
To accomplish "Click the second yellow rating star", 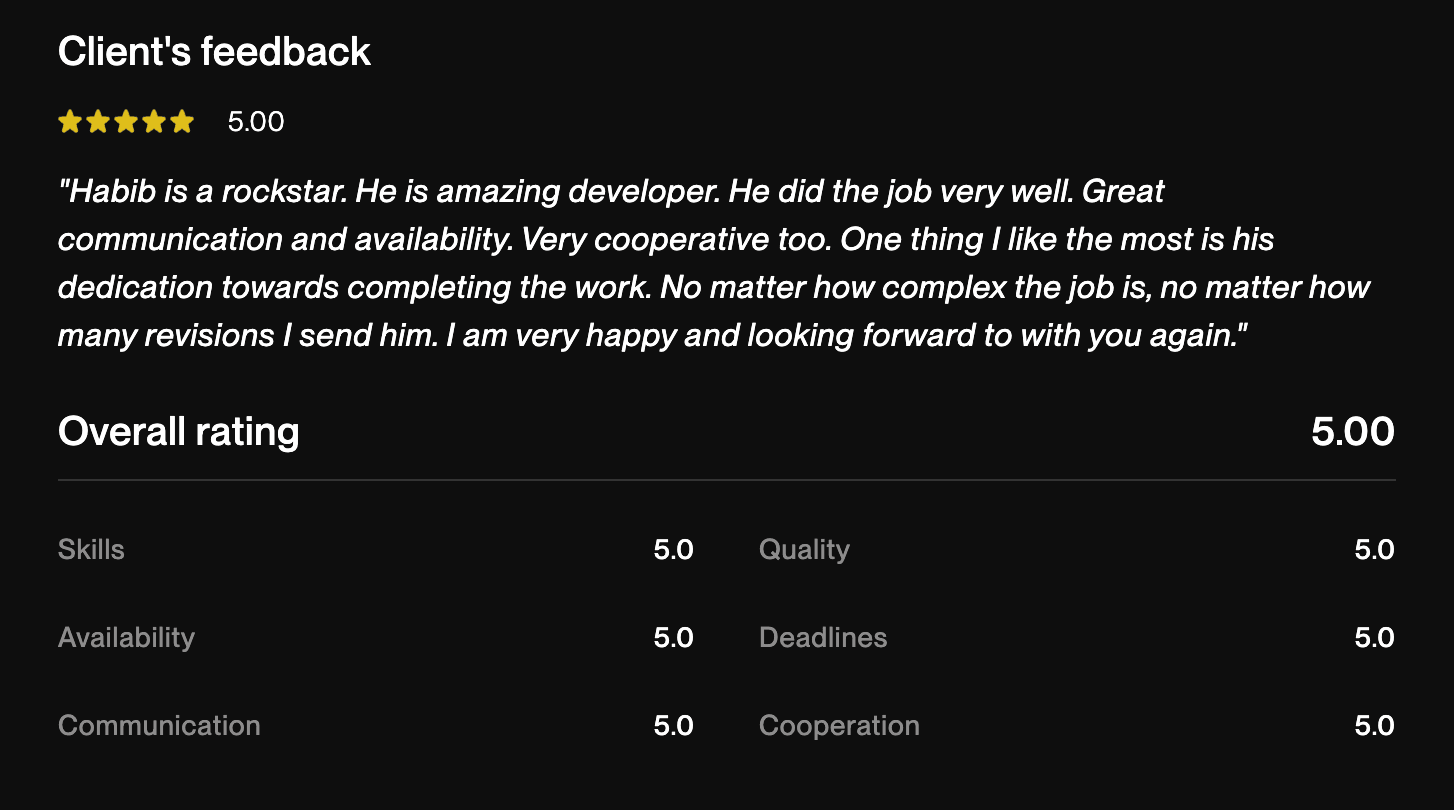I will 97,122.
